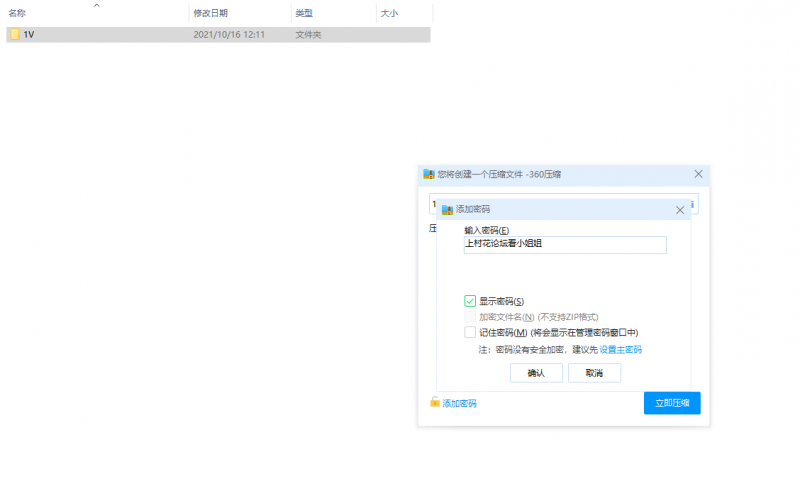Click the lock icon beside 添加密码
800x484 pixels.
point(435,403)
